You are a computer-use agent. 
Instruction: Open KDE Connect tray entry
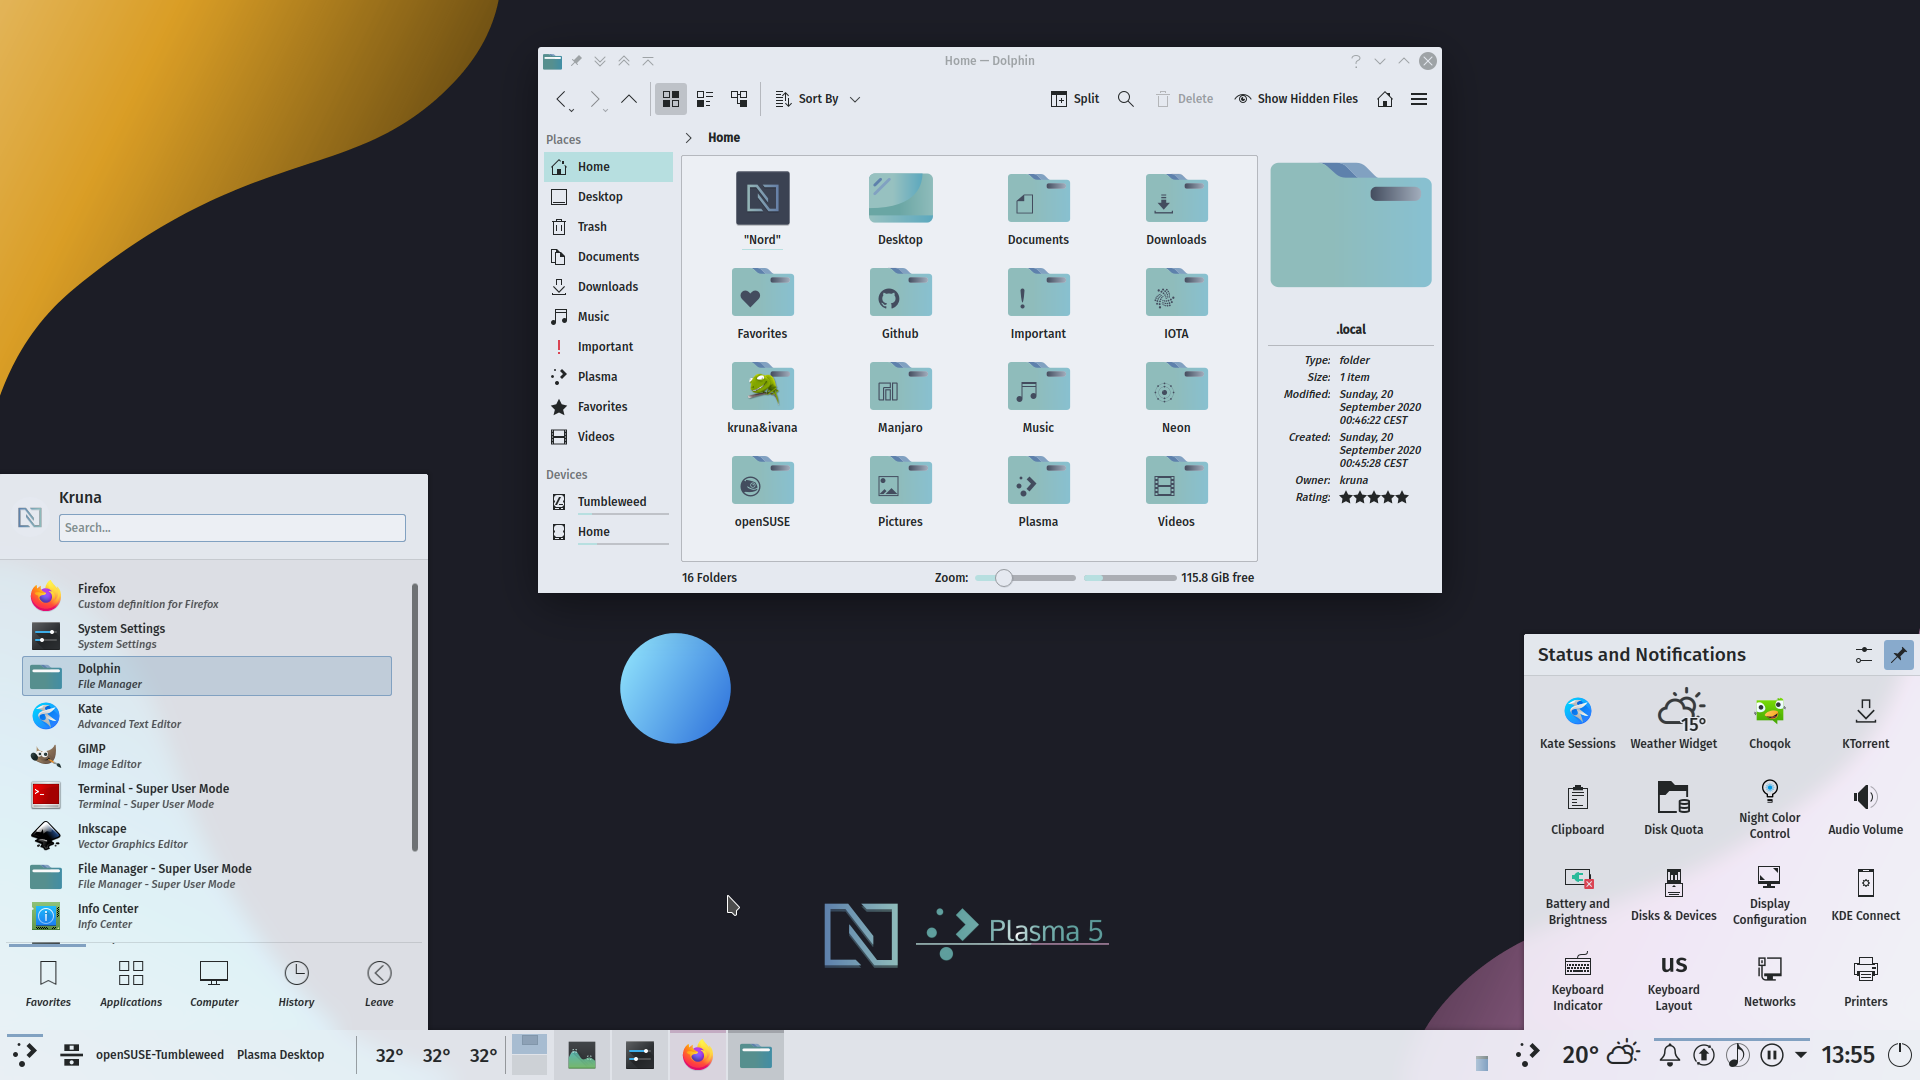coord(1866,894)
